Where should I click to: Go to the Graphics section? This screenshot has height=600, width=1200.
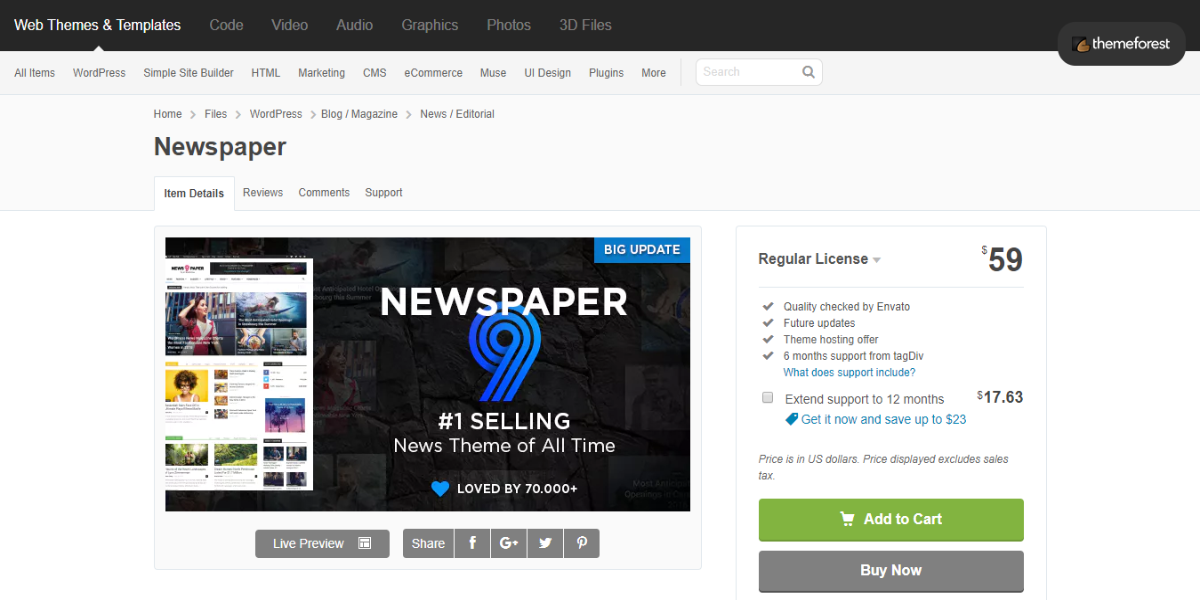(430, 25)
